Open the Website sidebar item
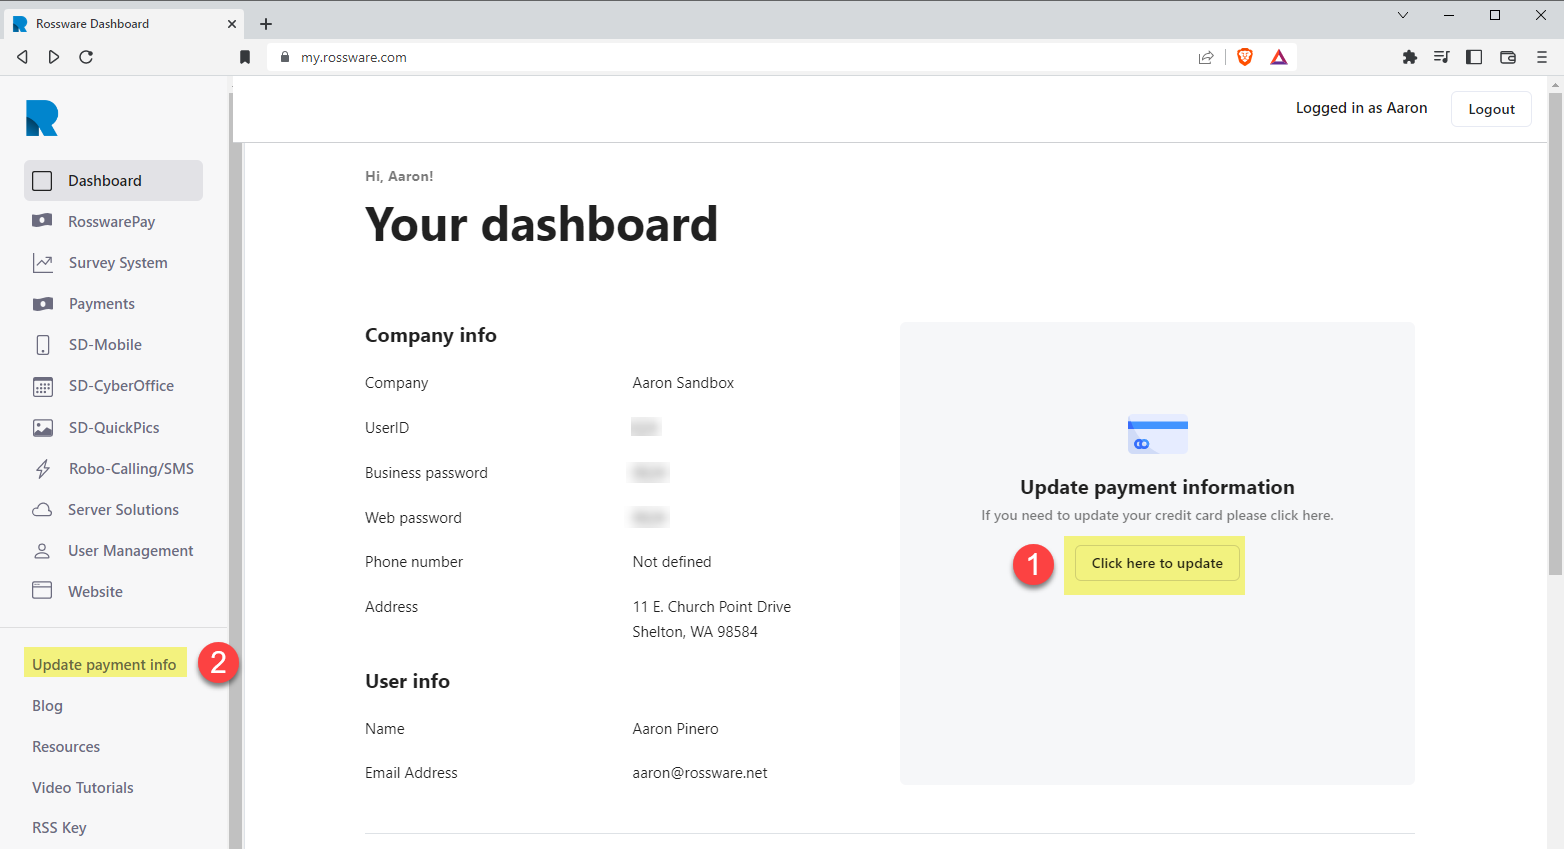Image resolution: width=1564 pixels, height=849 pixels. (x=95, y=592)
